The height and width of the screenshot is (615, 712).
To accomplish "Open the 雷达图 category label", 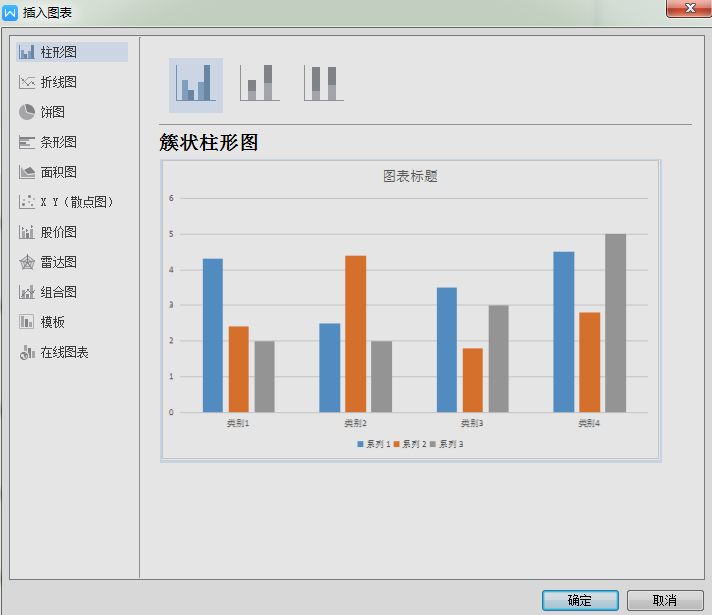I will coord(59,262).
